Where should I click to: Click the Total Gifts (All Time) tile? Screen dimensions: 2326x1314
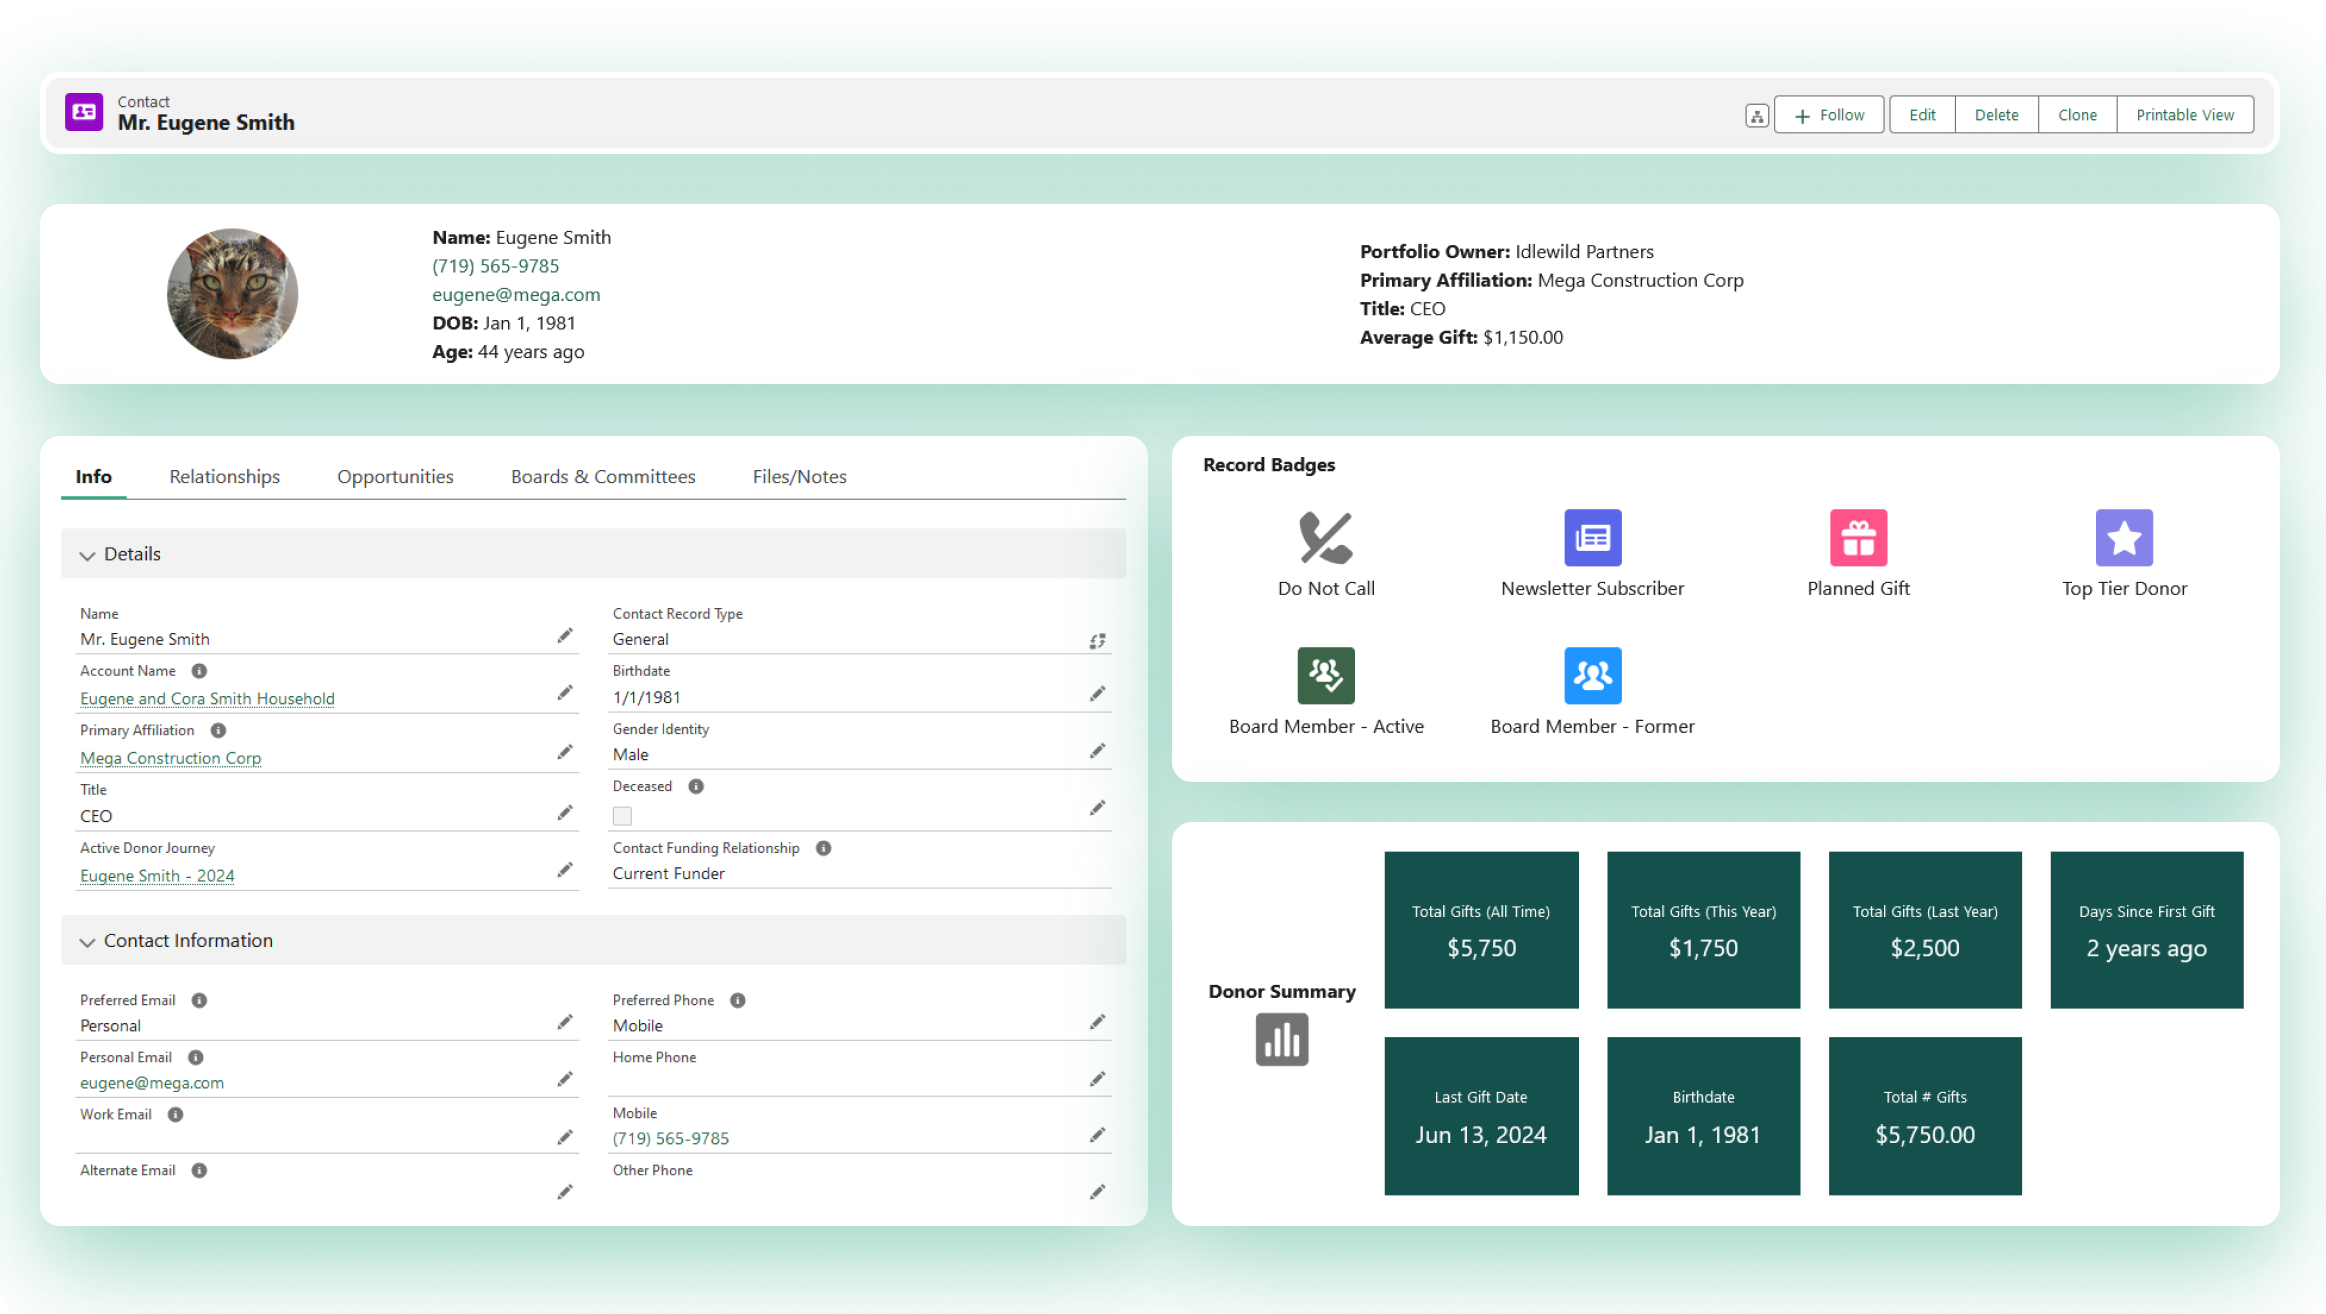click(x=1481, y=930)
